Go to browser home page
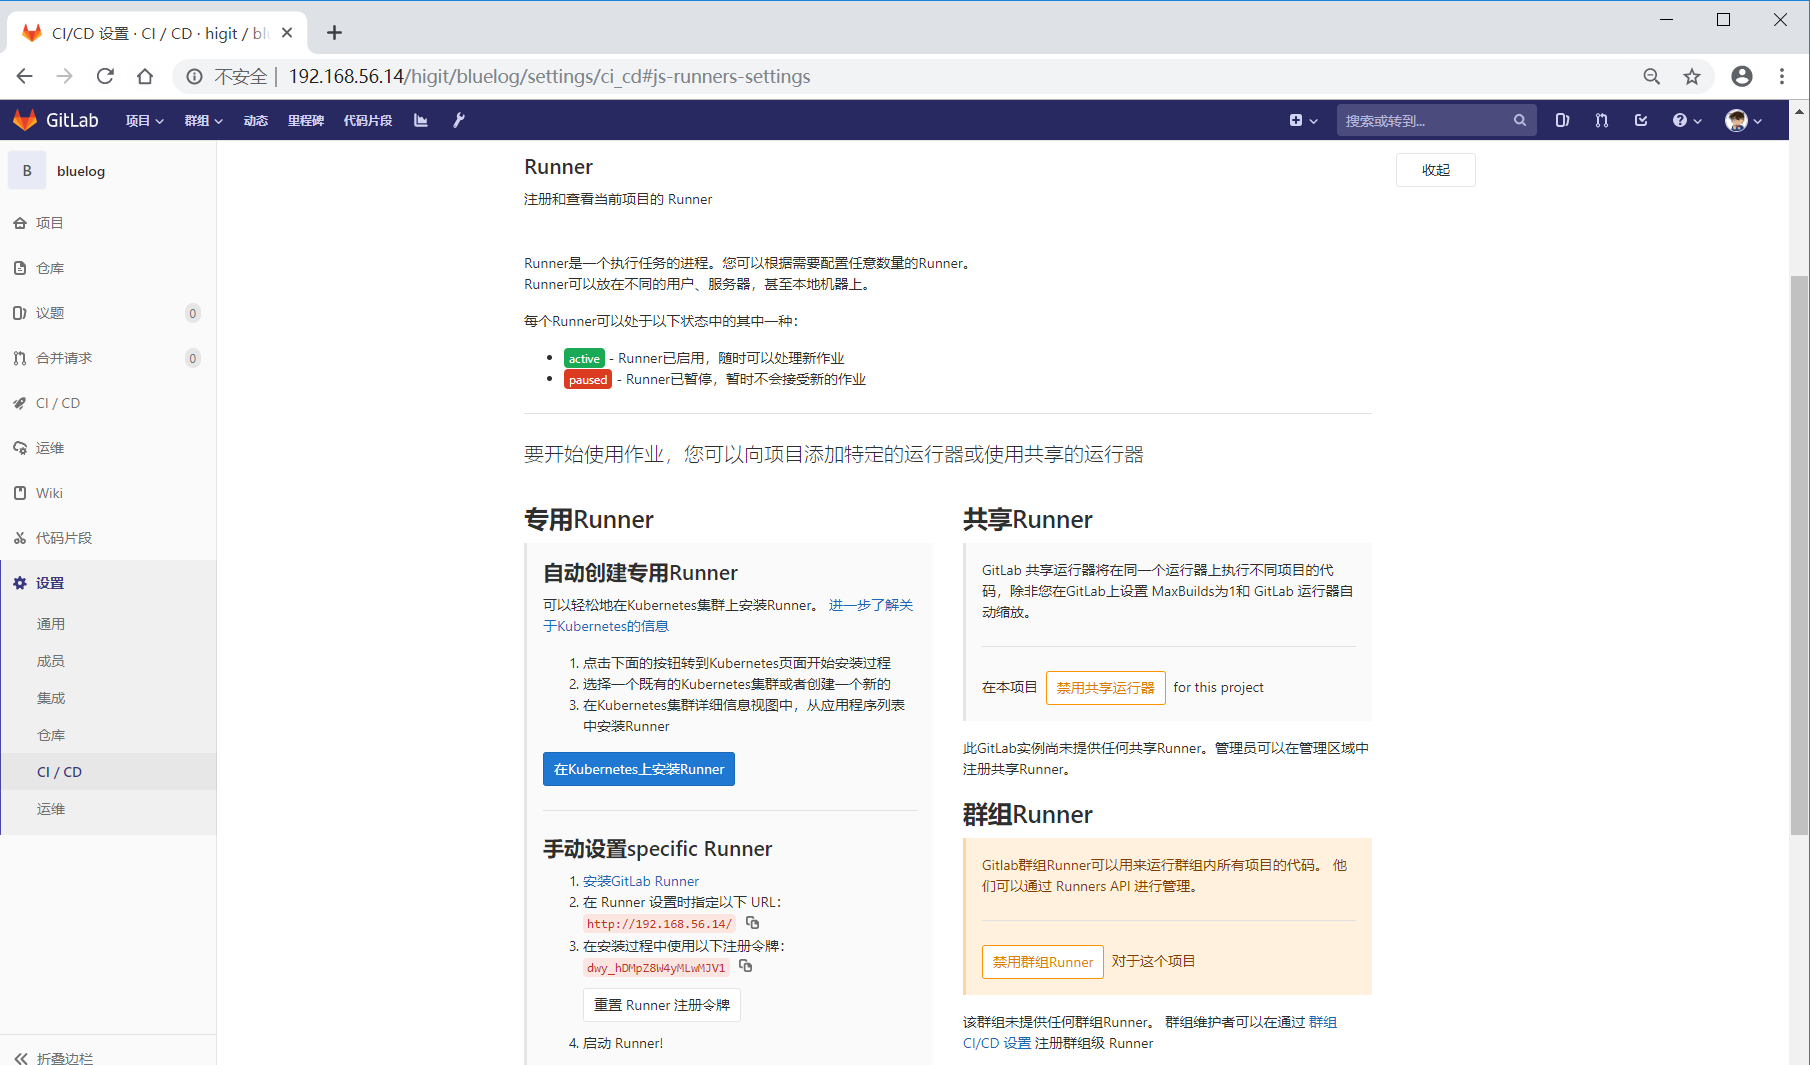 (145, 76)
